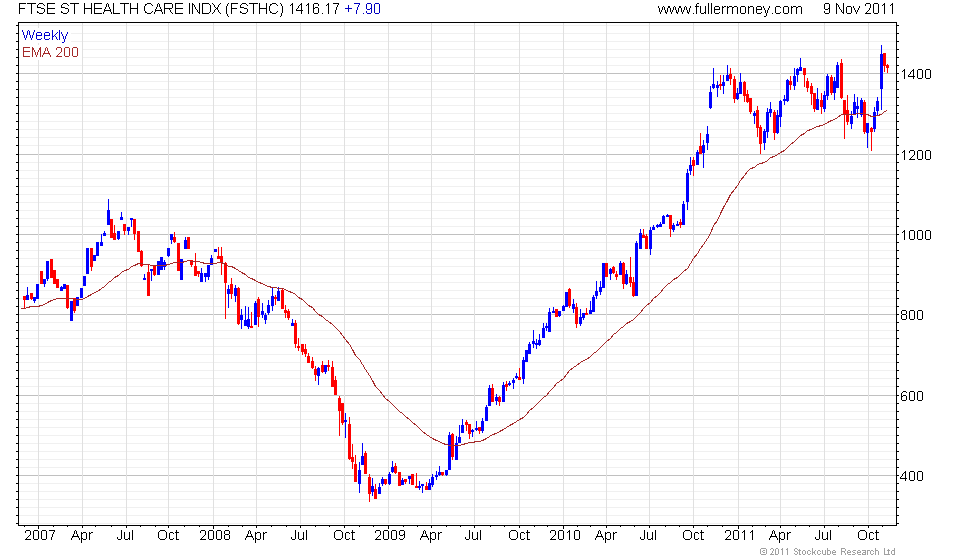The image size is (980, 560).
Task: Open the www.fullermoney.com link
Action: point(730,9)
